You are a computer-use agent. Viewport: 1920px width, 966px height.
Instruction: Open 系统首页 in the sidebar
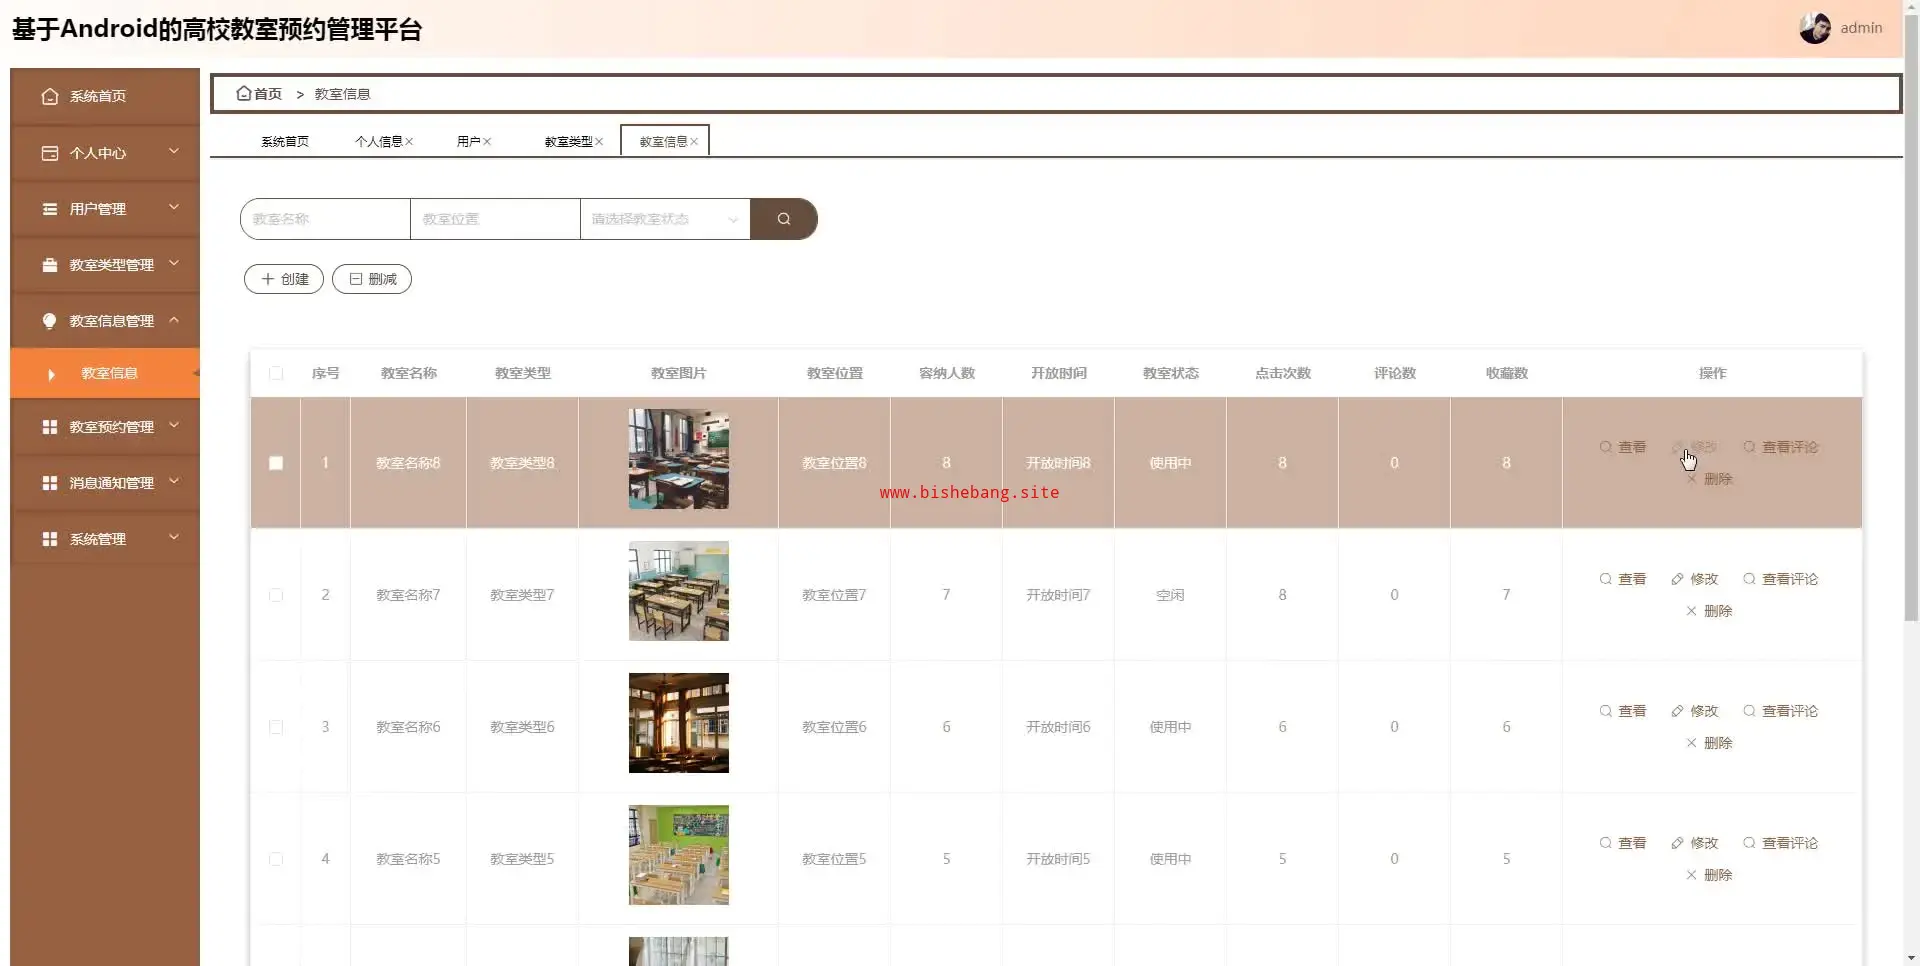tap(98, 97)
